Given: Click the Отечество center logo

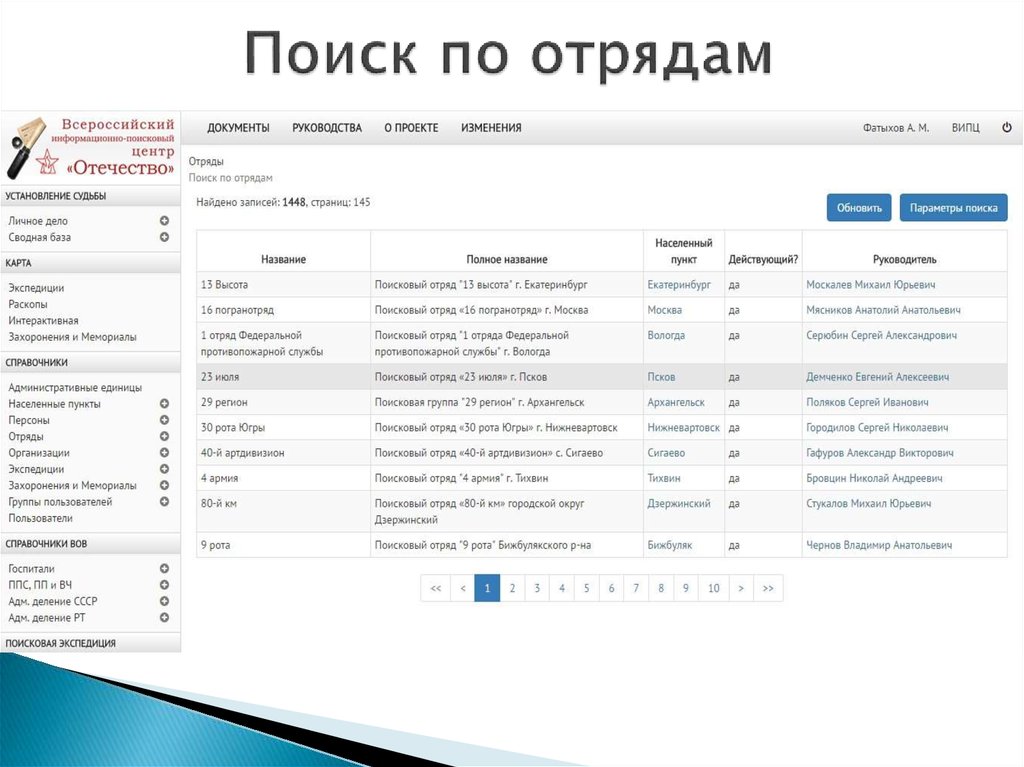Looking at the screenshot, I should pos(91,147).
